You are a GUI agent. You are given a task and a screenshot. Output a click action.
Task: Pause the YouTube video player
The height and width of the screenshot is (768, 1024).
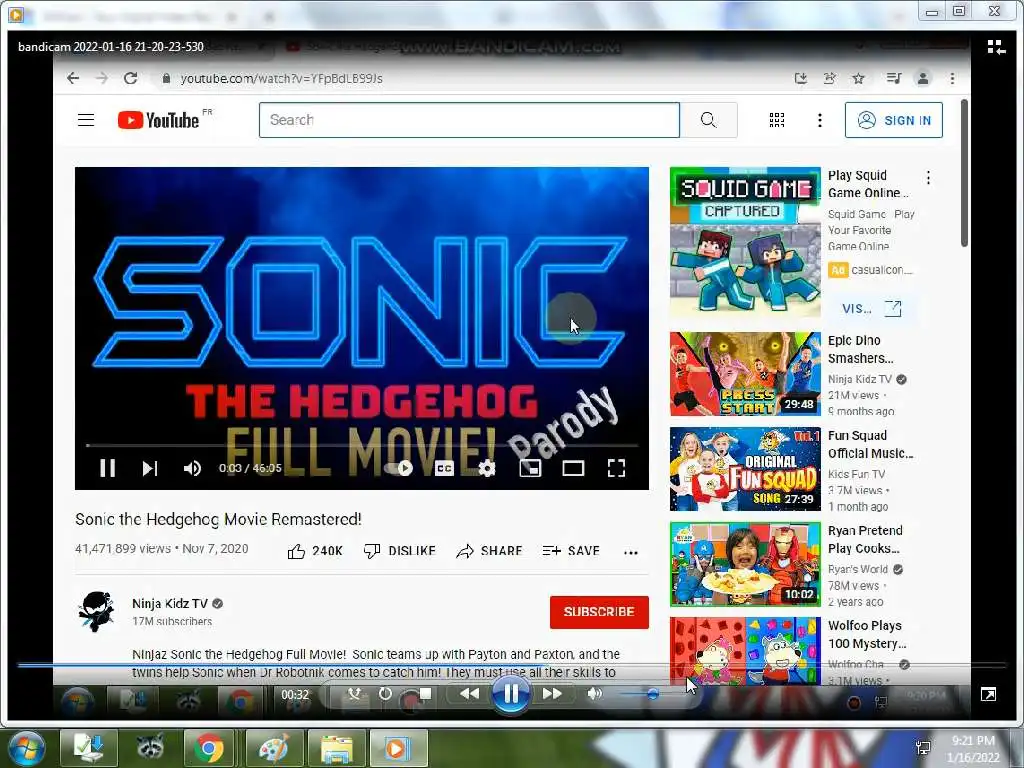coord(108,468)
